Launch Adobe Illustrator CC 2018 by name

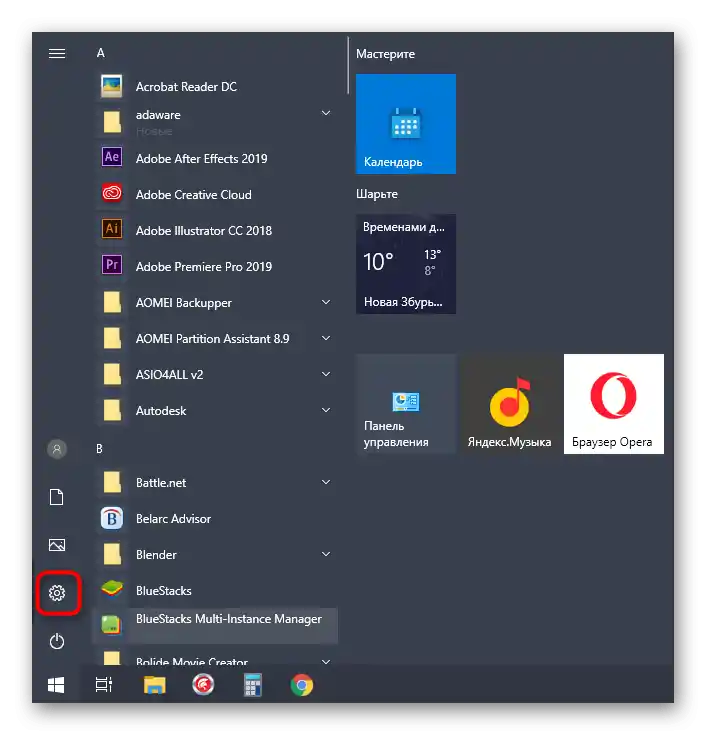(204, 231)
